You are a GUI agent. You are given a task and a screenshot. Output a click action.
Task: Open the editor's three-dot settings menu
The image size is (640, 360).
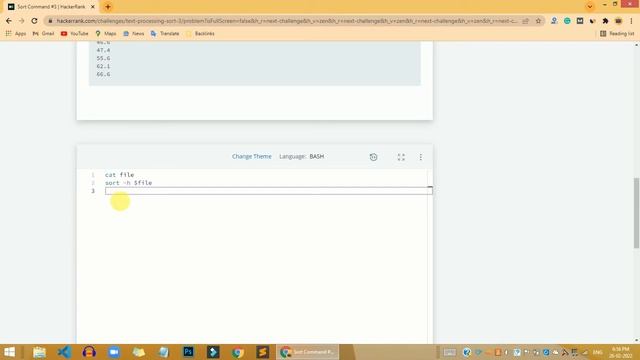(x=421, y=157)
